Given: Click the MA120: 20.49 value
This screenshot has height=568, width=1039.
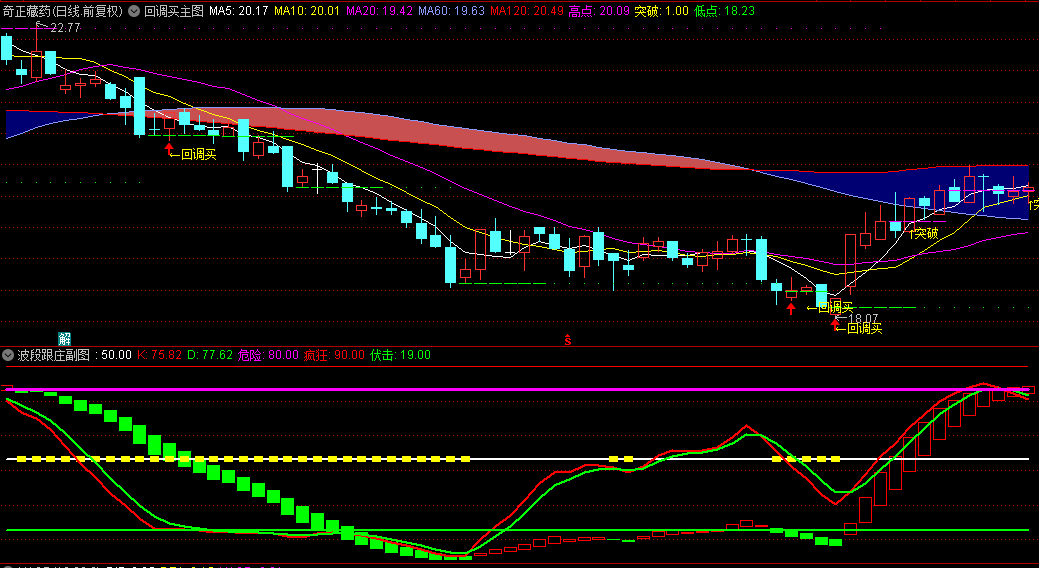Looking at the screenshot, I should click(527, 11).
